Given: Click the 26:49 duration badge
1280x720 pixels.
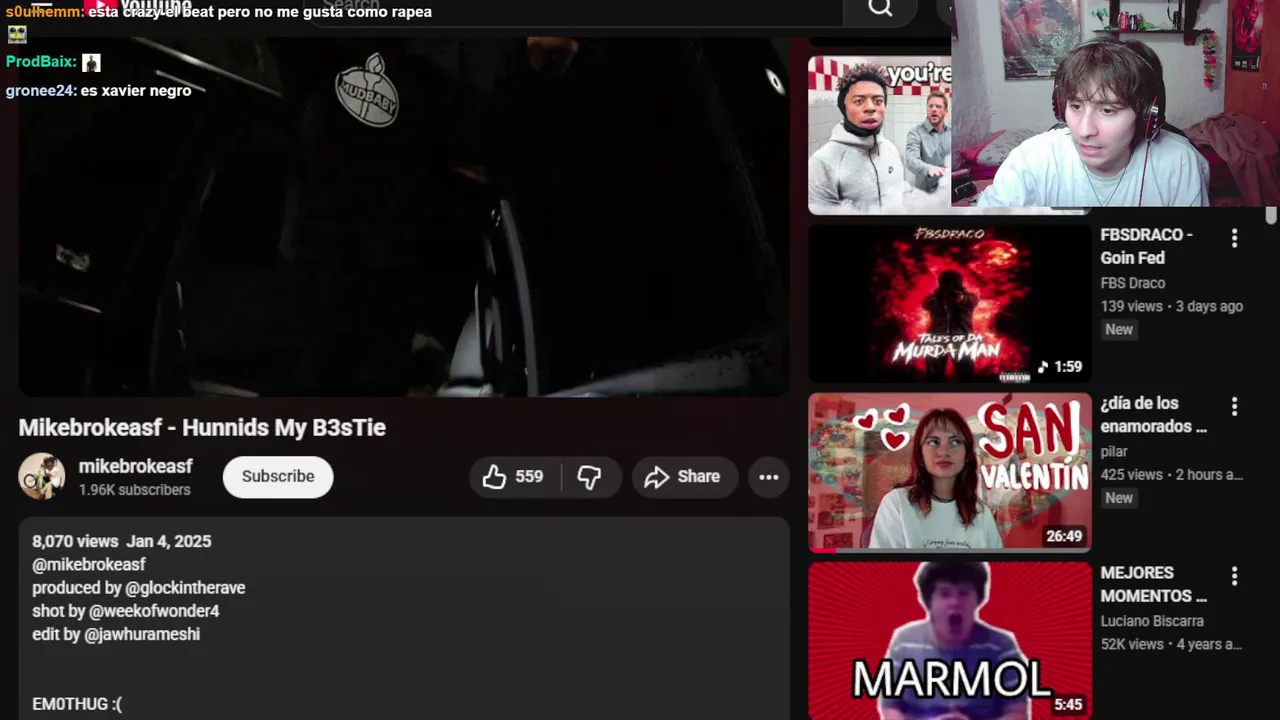Looking at the screenshot, I should [1064, 536].
